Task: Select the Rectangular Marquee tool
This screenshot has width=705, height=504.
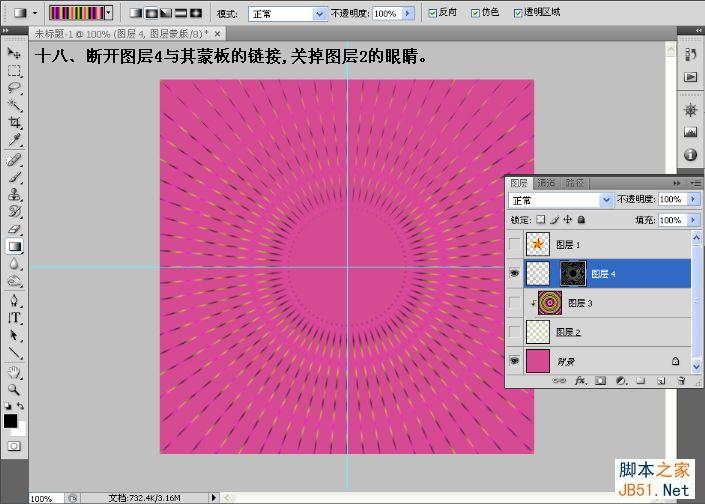Action: coord(14,71)
